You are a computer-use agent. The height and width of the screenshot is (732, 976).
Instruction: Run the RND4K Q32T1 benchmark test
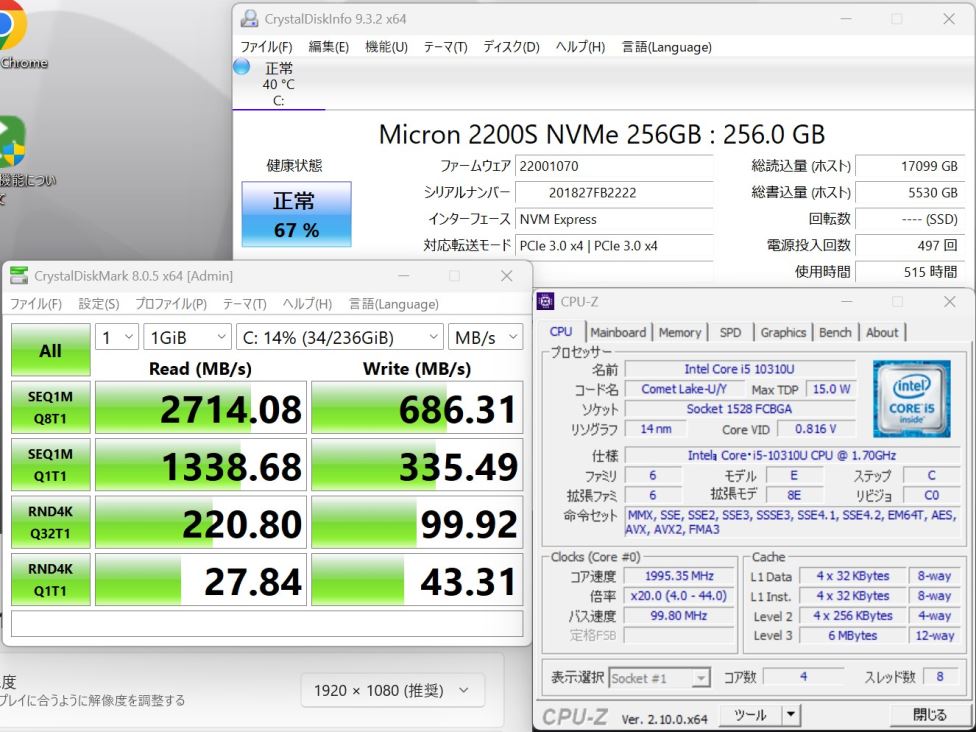coord(50,523)
